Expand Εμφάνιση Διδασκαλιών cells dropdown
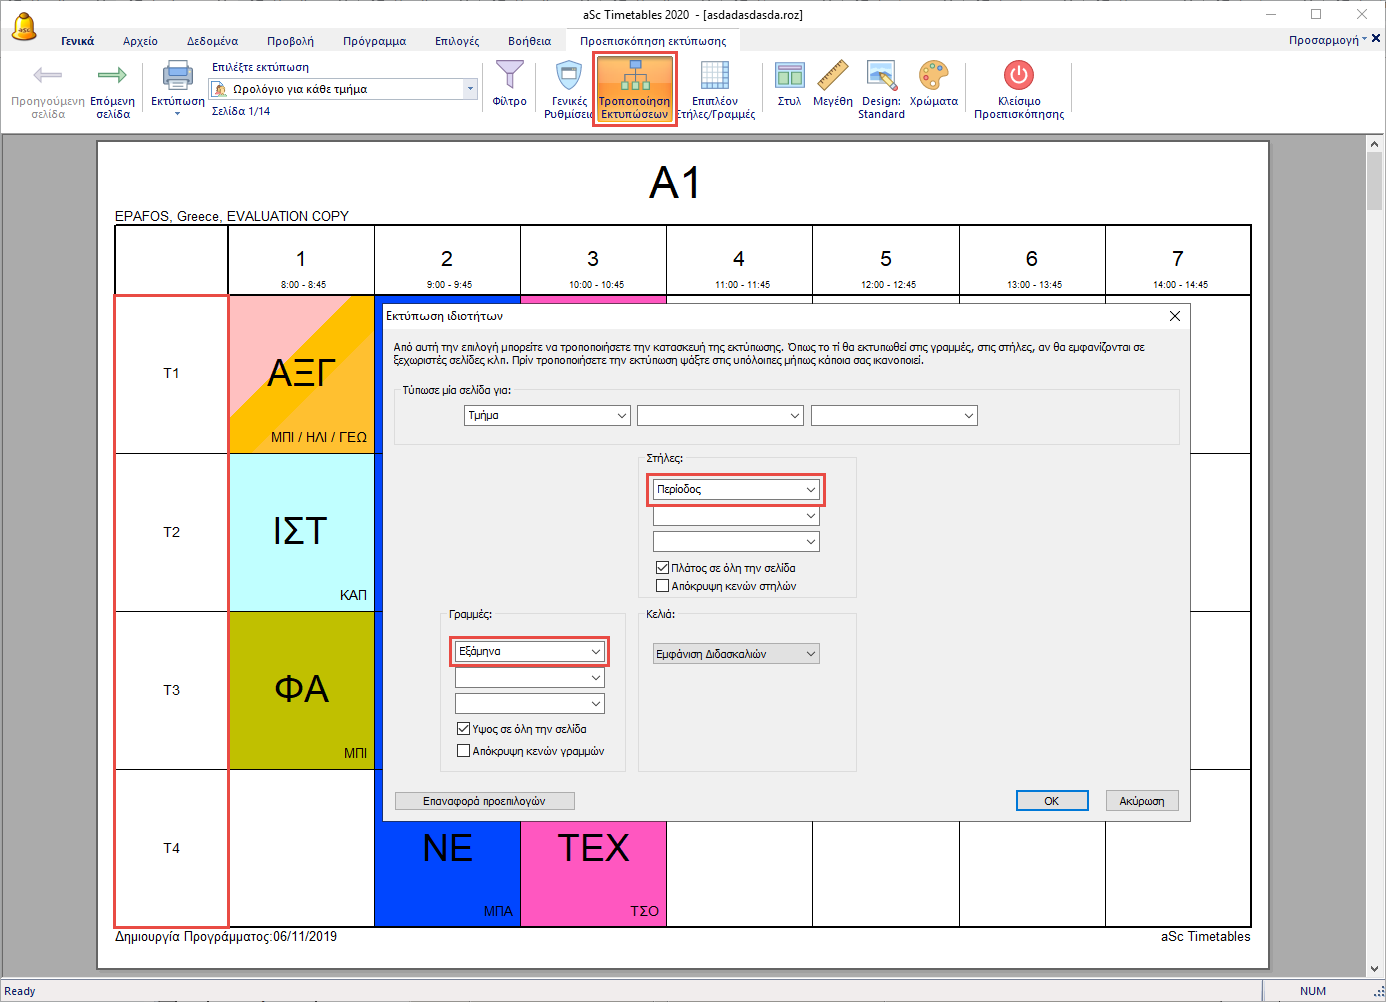The image size is (1386, 1002). [736, 654]
